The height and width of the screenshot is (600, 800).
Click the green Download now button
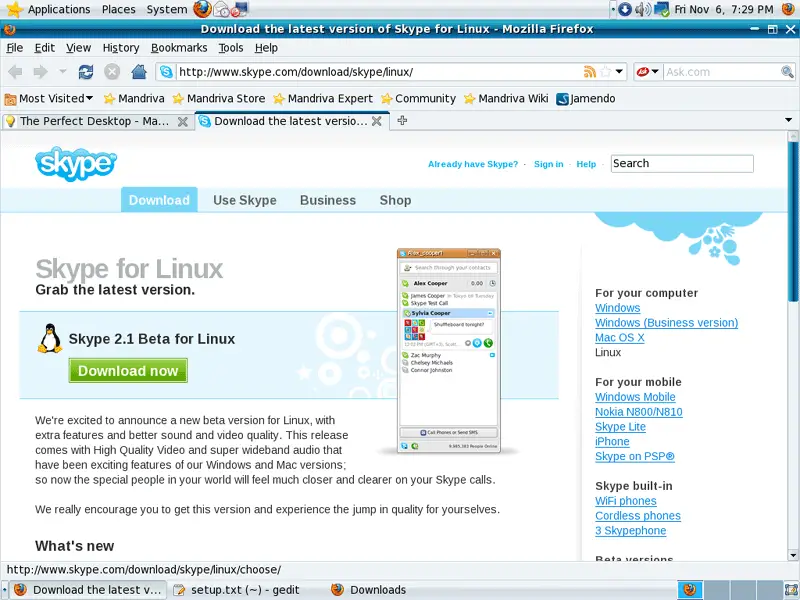pos(128,370)
